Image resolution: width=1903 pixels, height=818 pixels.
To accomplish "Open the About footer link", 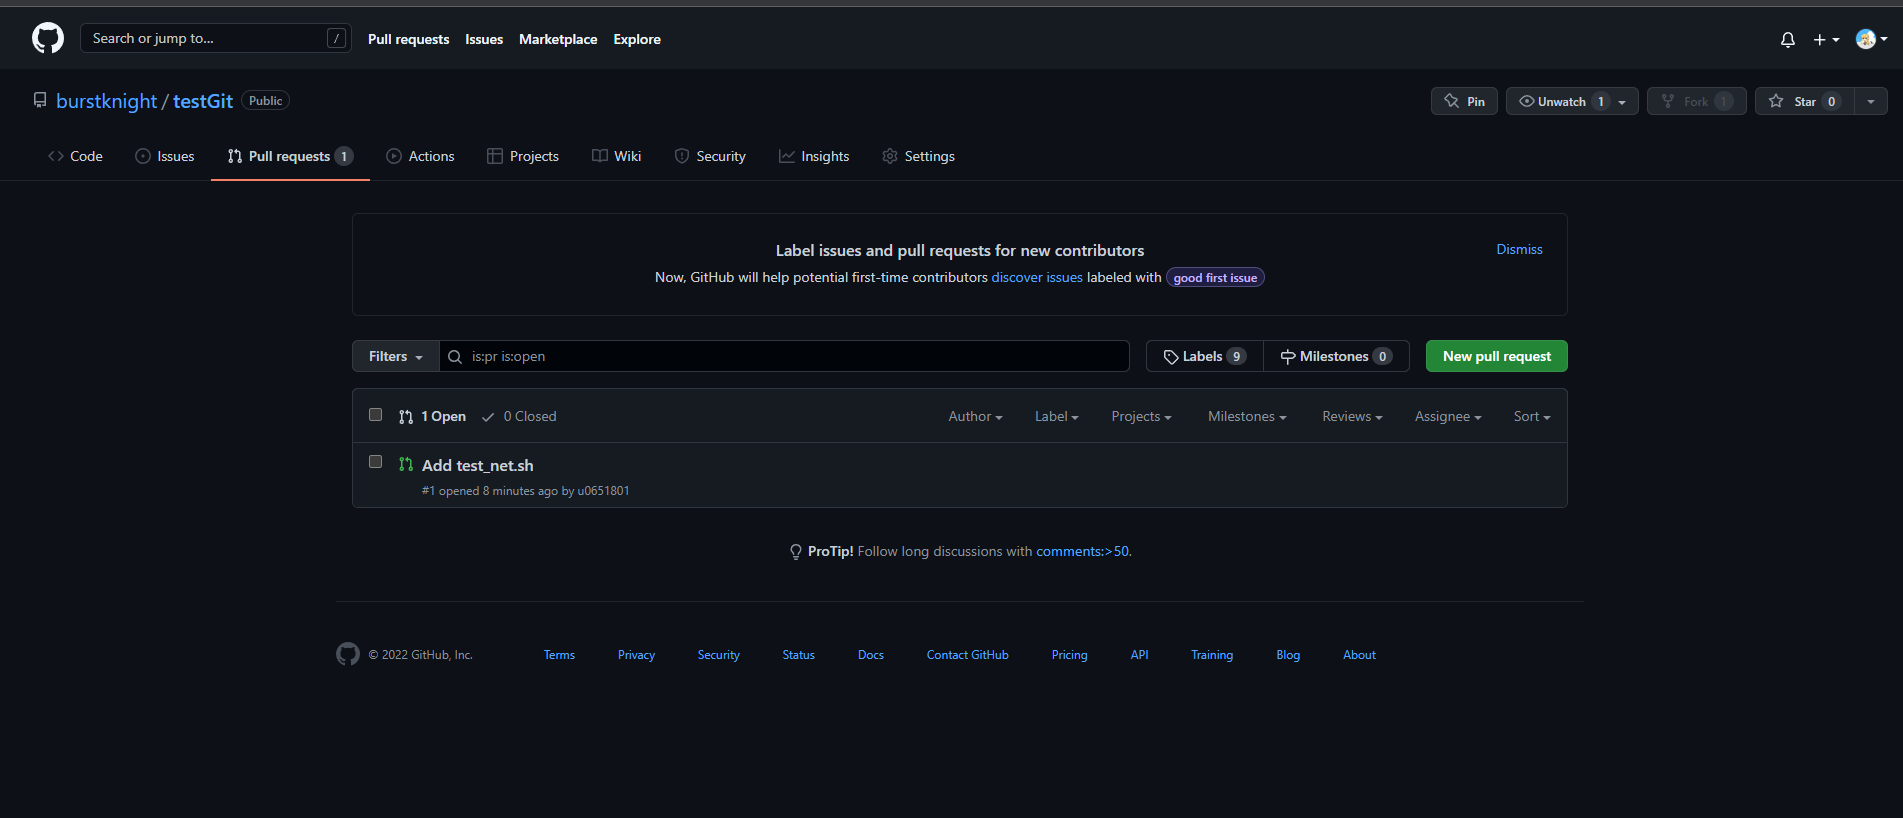I will pos(1359,655).
